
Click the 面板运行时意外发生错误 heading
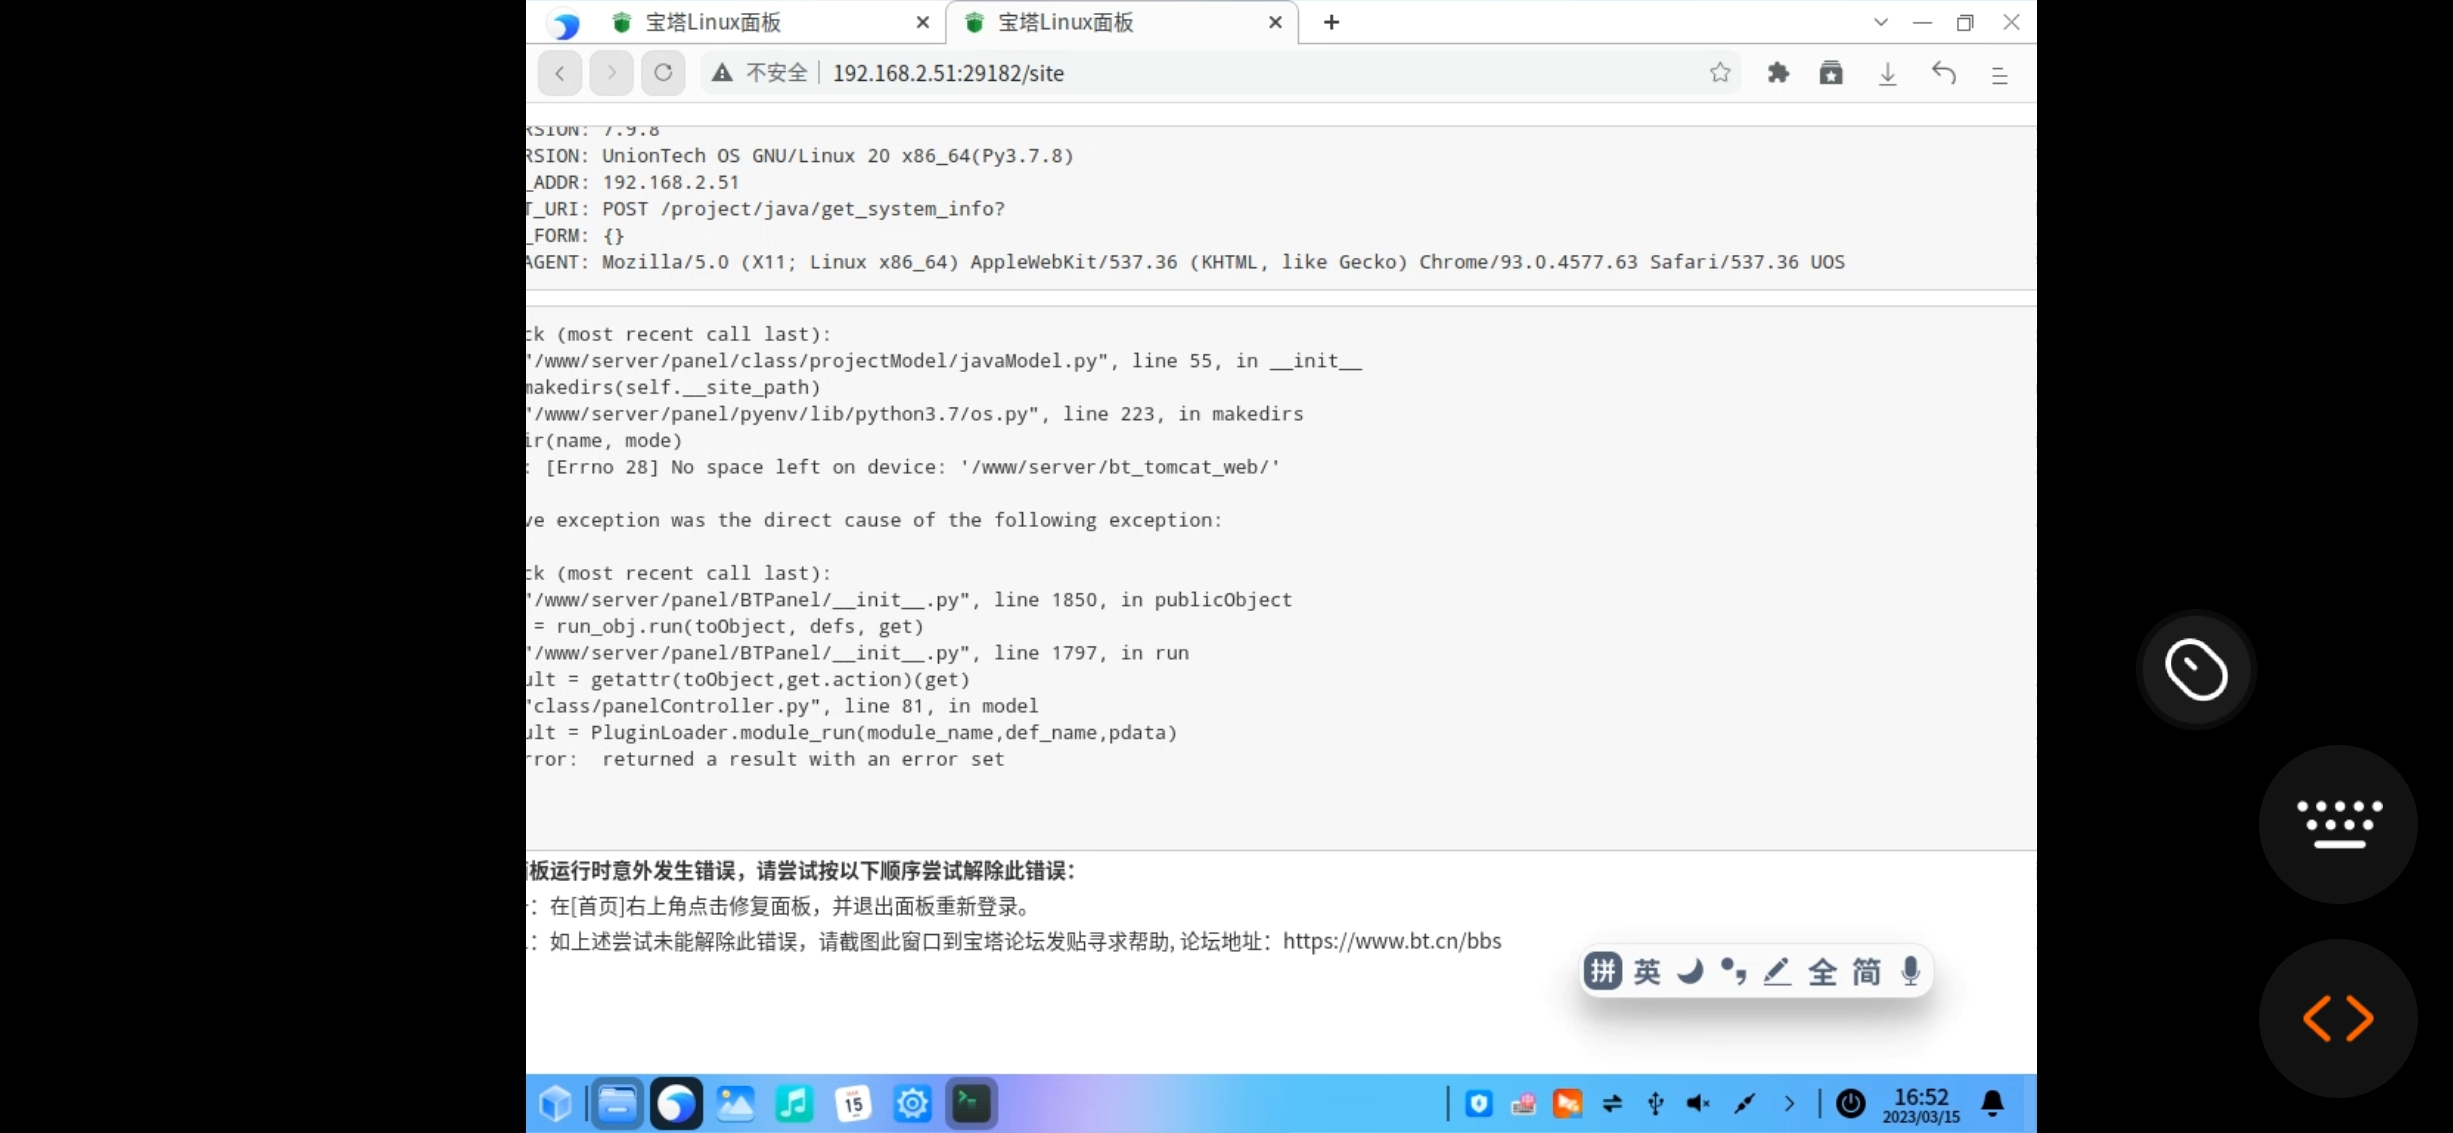click(x=801, y=871)
